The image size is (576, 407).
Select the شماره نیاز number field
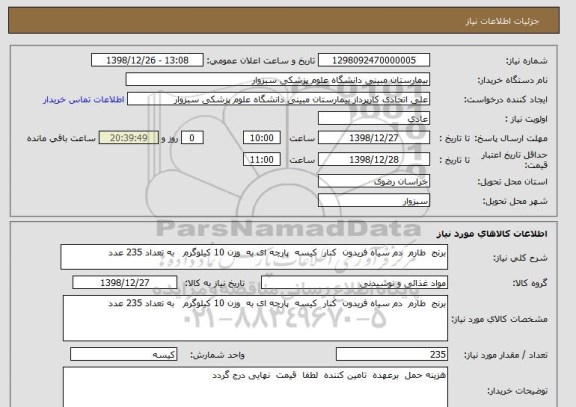click(374, 60)
